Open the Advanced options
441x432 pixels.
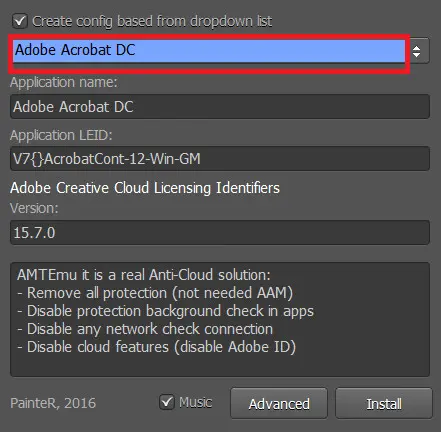pyautogui.click(x=279, y=403)
